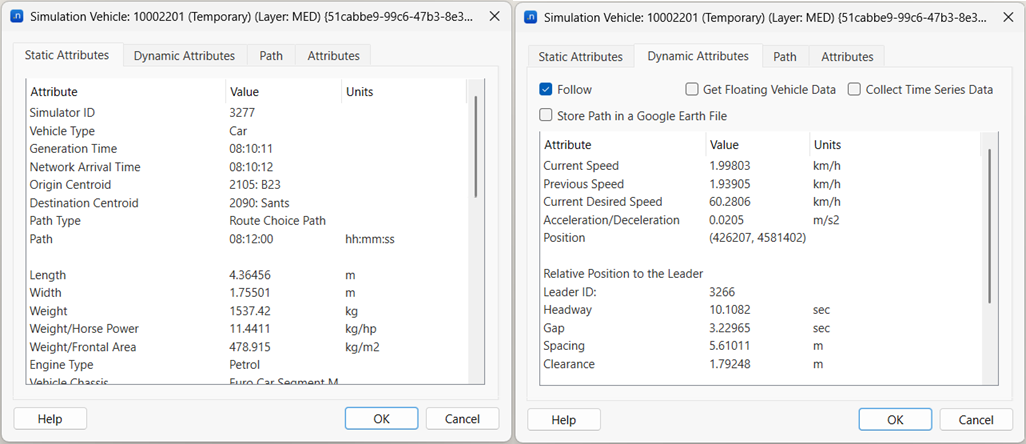Close the left Simulation Vehicle dialog
The height and width of the screenshot is (444, 1026).
493,17
